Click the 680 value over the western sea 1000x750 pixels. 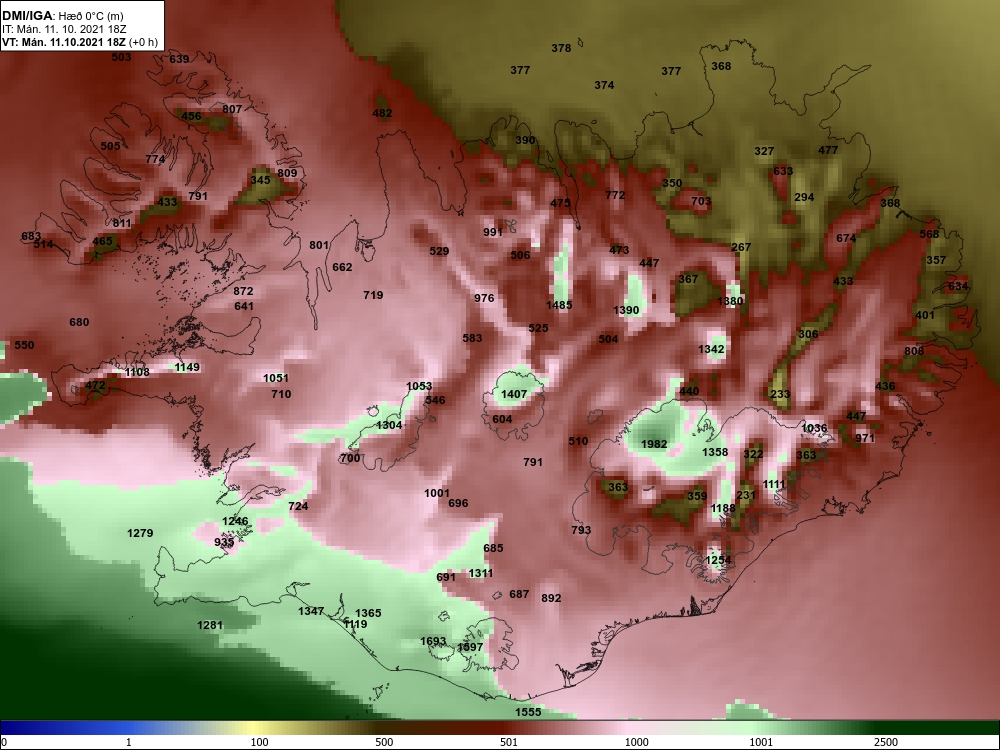coord(79,322)
